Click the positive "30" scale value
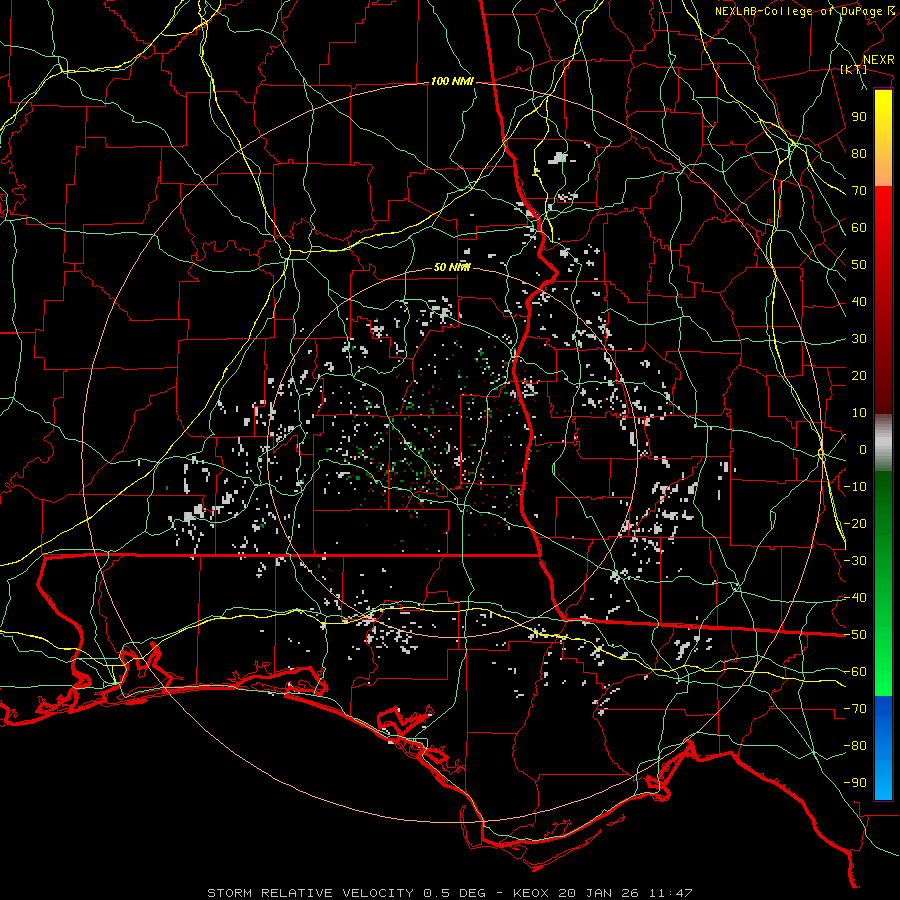 tap(859, 339)
